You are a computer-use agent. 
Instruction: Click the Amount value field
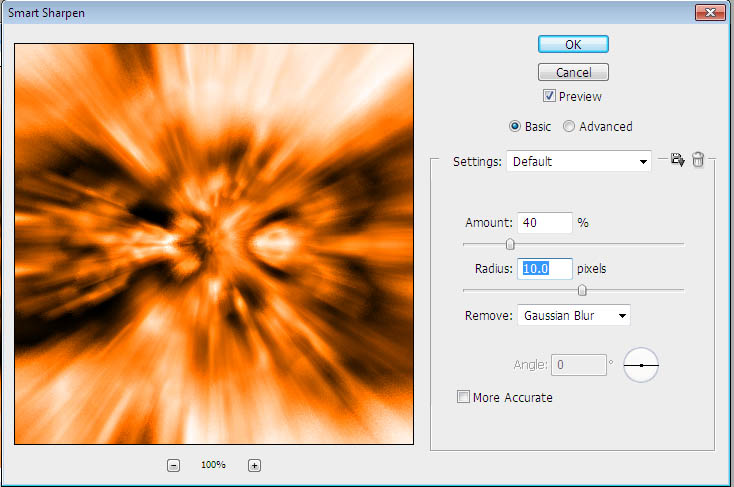(x=545, y=222)
